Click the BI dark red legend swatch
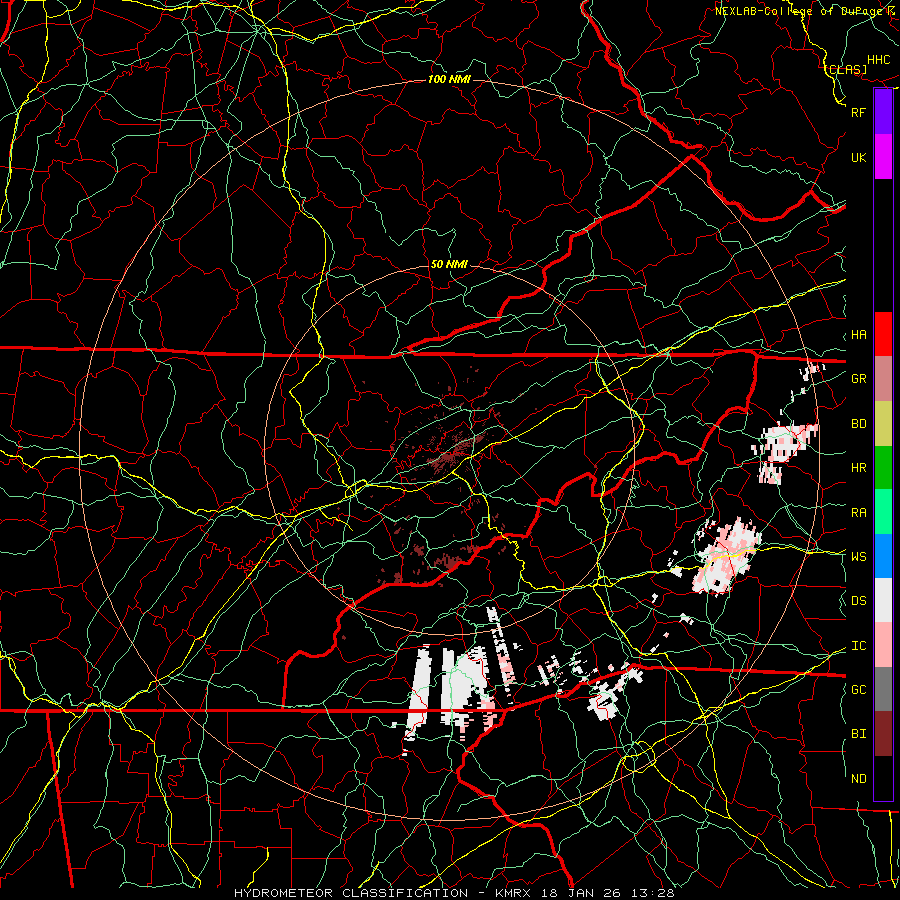900x900 pixels. (883, 734)
